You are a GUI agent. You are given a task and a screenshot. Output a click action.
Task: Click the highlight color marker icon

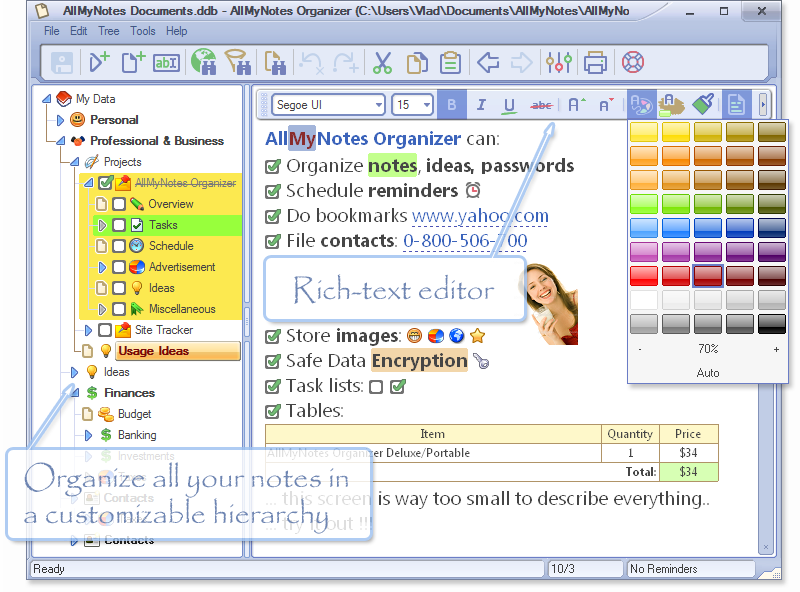(671, 105)
